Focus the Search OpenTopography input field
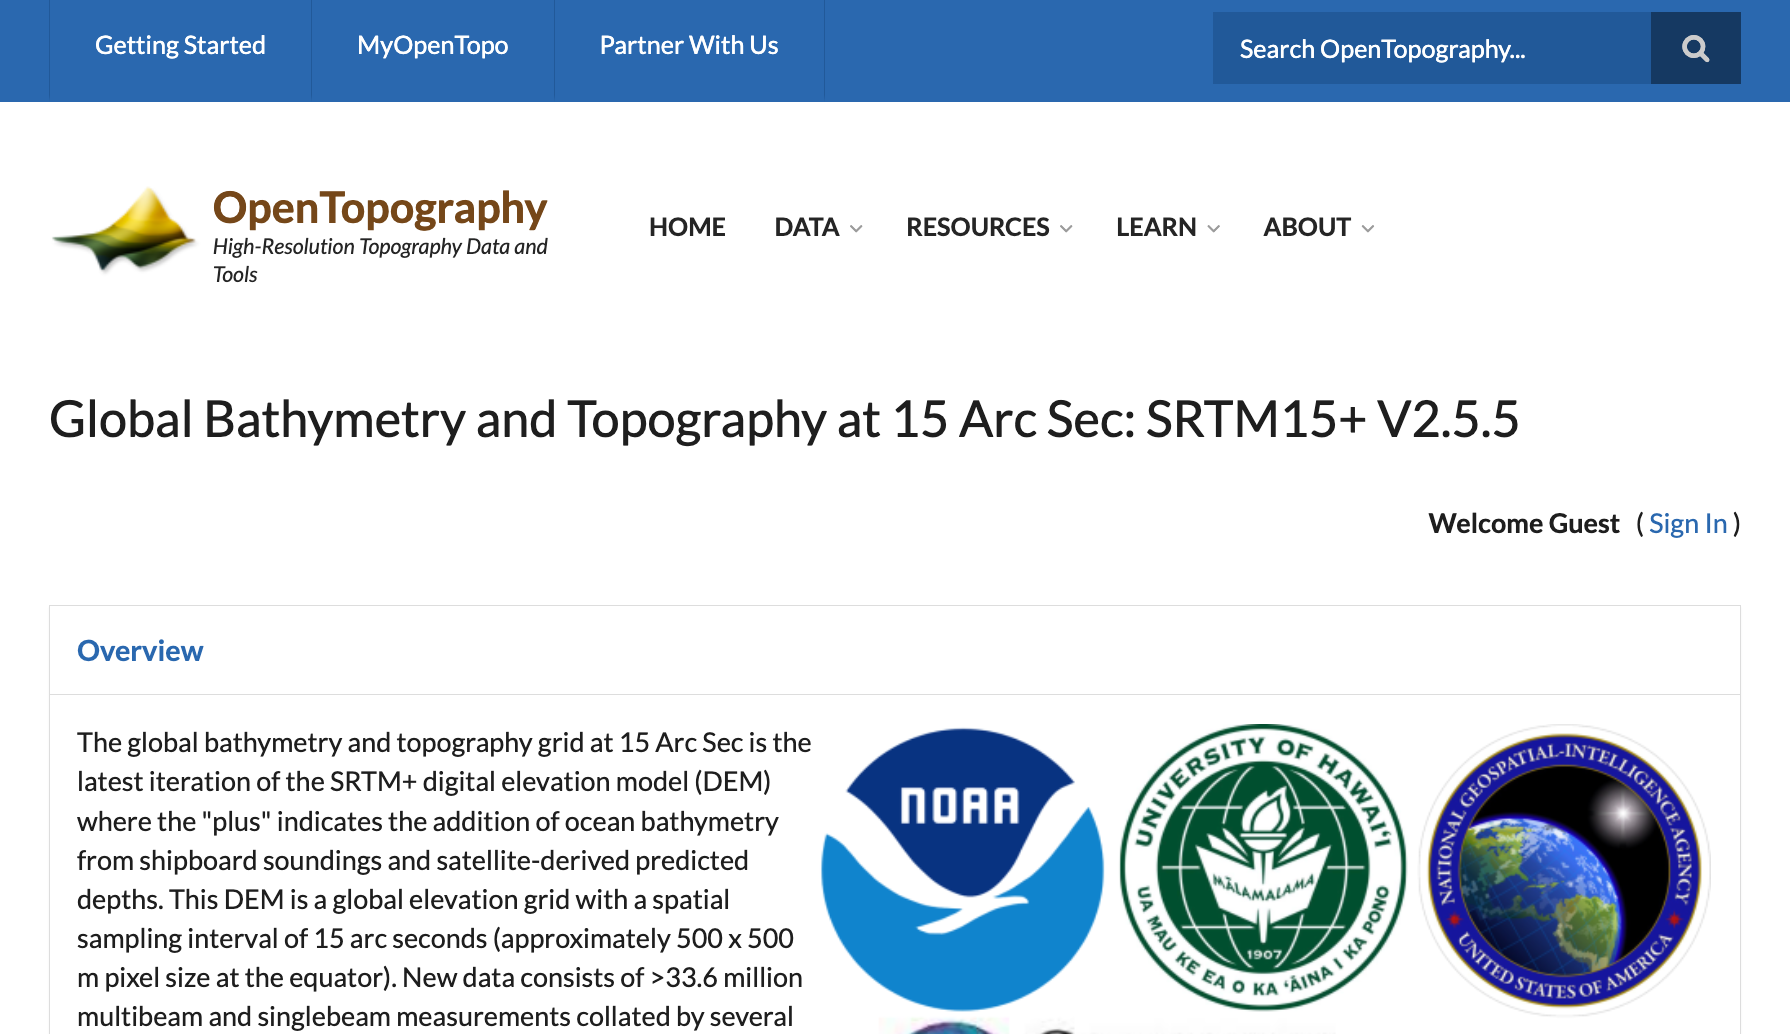 click(1430, 49)
